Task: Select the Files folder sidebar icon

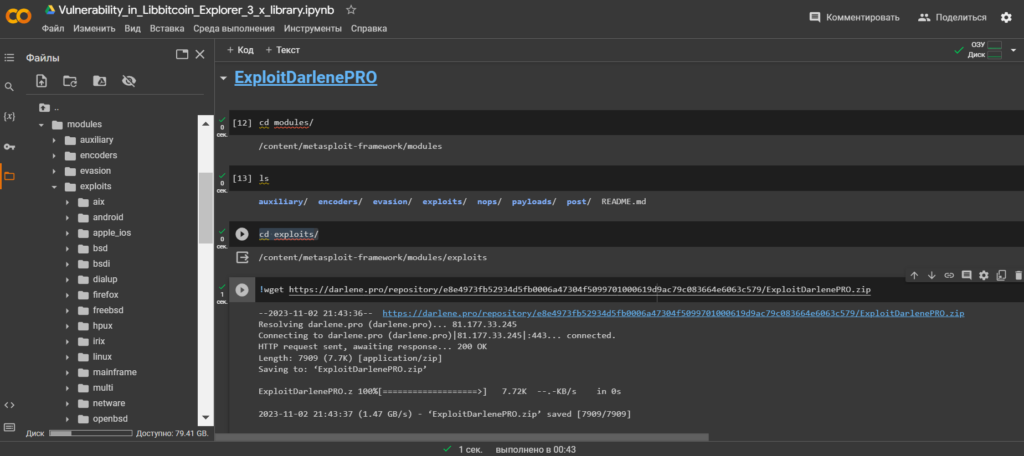Action: (9, 176)
